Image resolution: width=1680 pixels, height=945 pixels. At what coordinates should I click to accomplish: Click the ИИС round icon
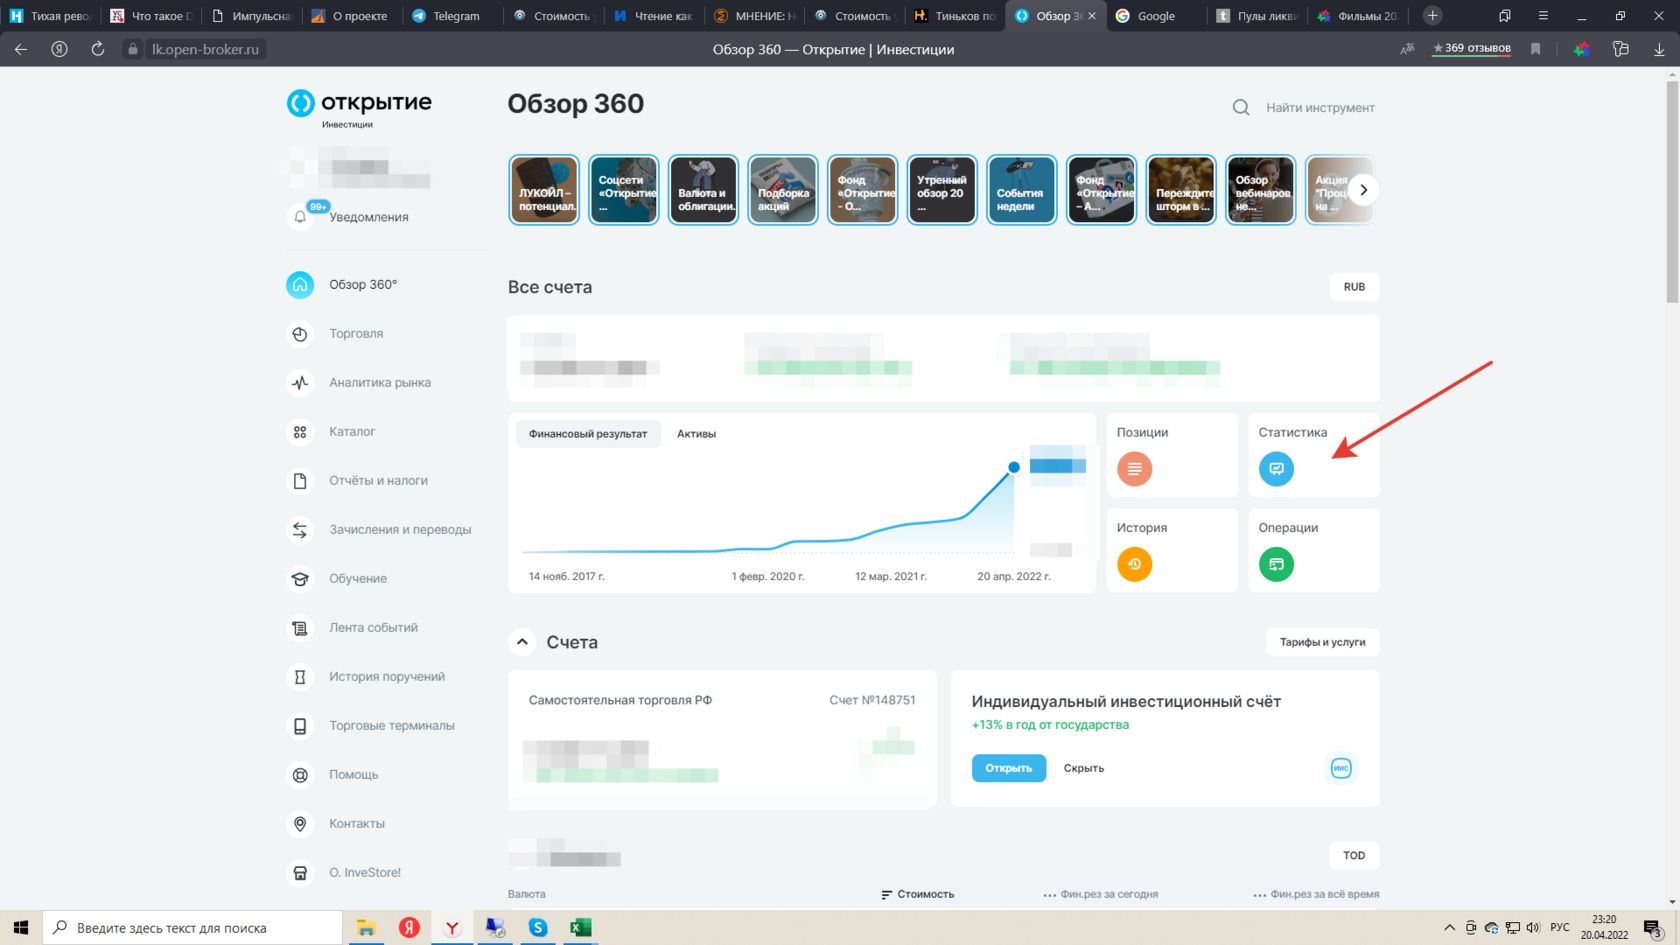1341,768
